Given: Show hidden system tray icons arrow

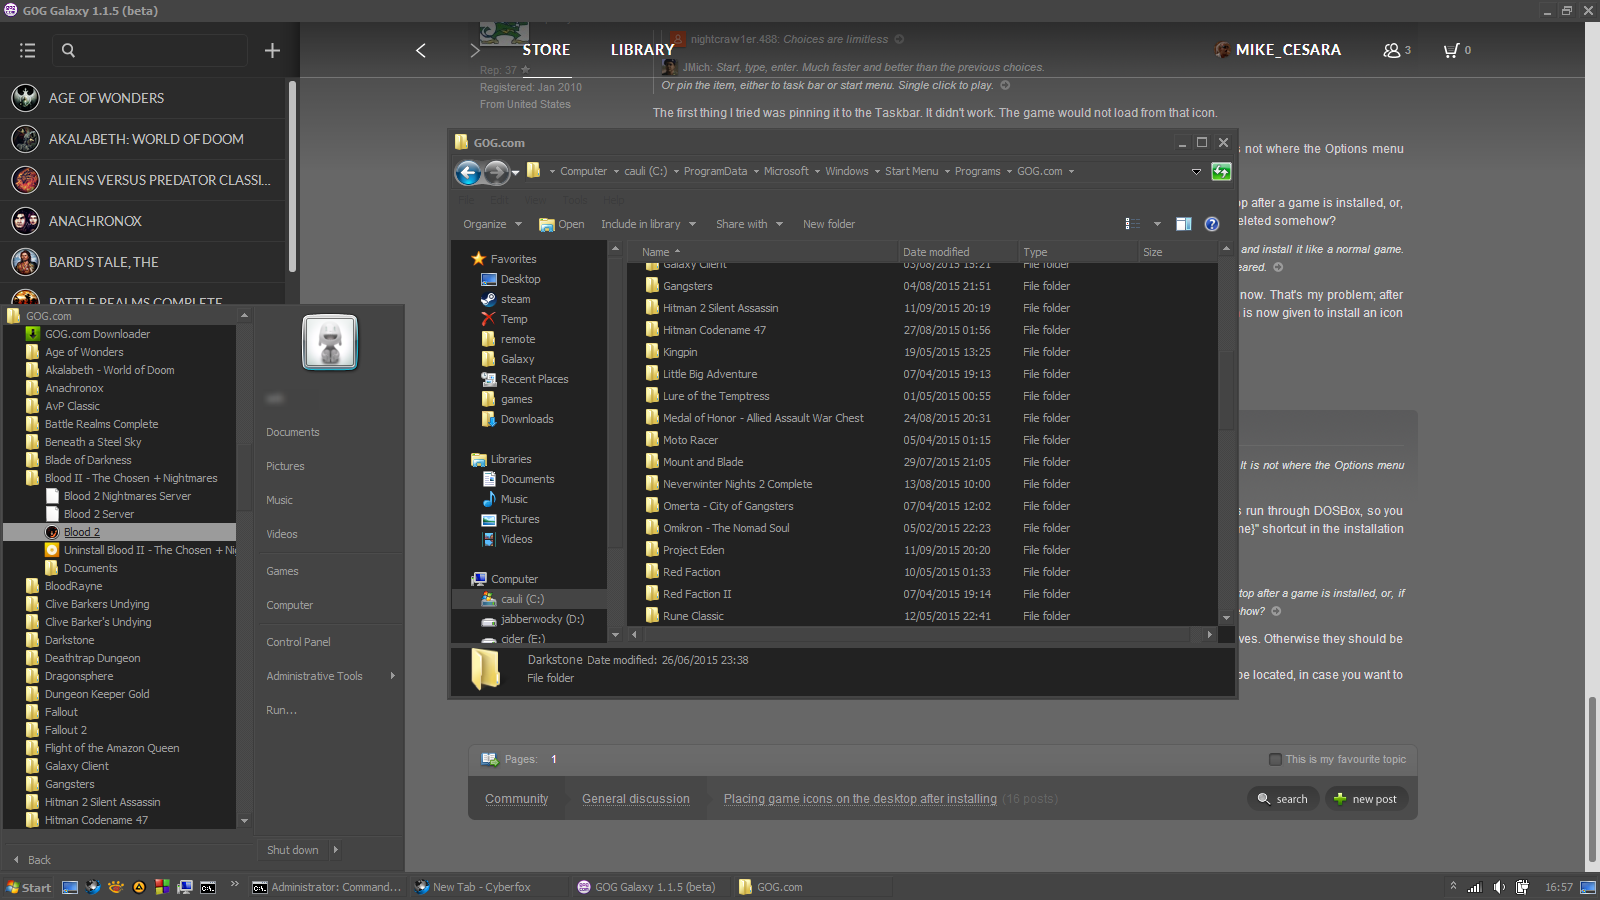Looking at the screenshot, I should [1453, 886].
